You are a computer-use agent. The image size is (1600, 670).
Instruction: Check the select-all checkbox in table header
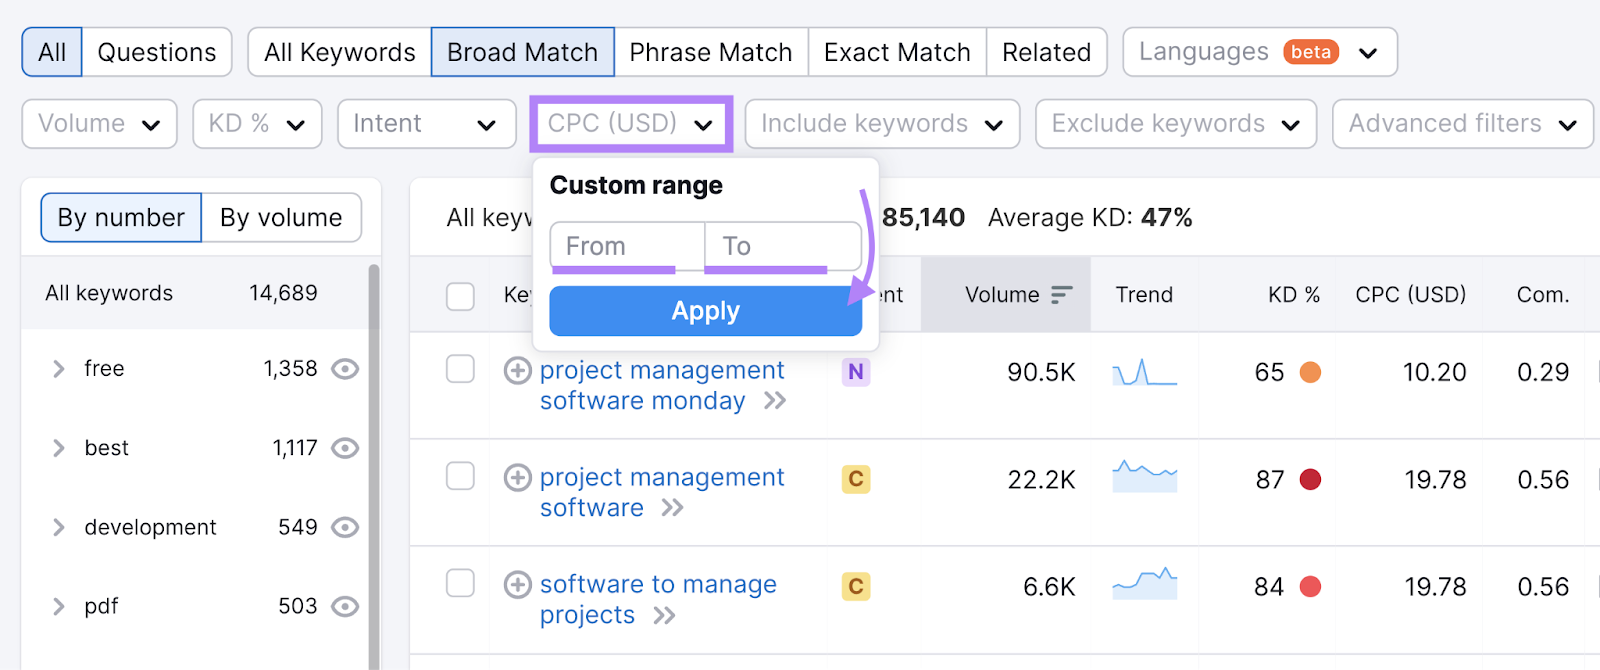tap(460, 296)
